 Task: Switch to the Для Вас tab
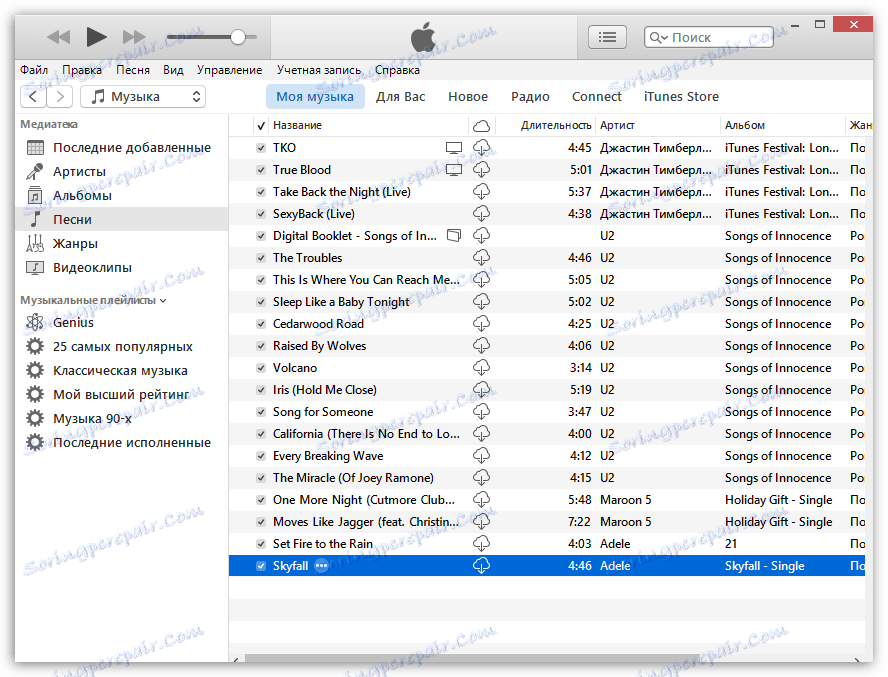pos(400,96)
